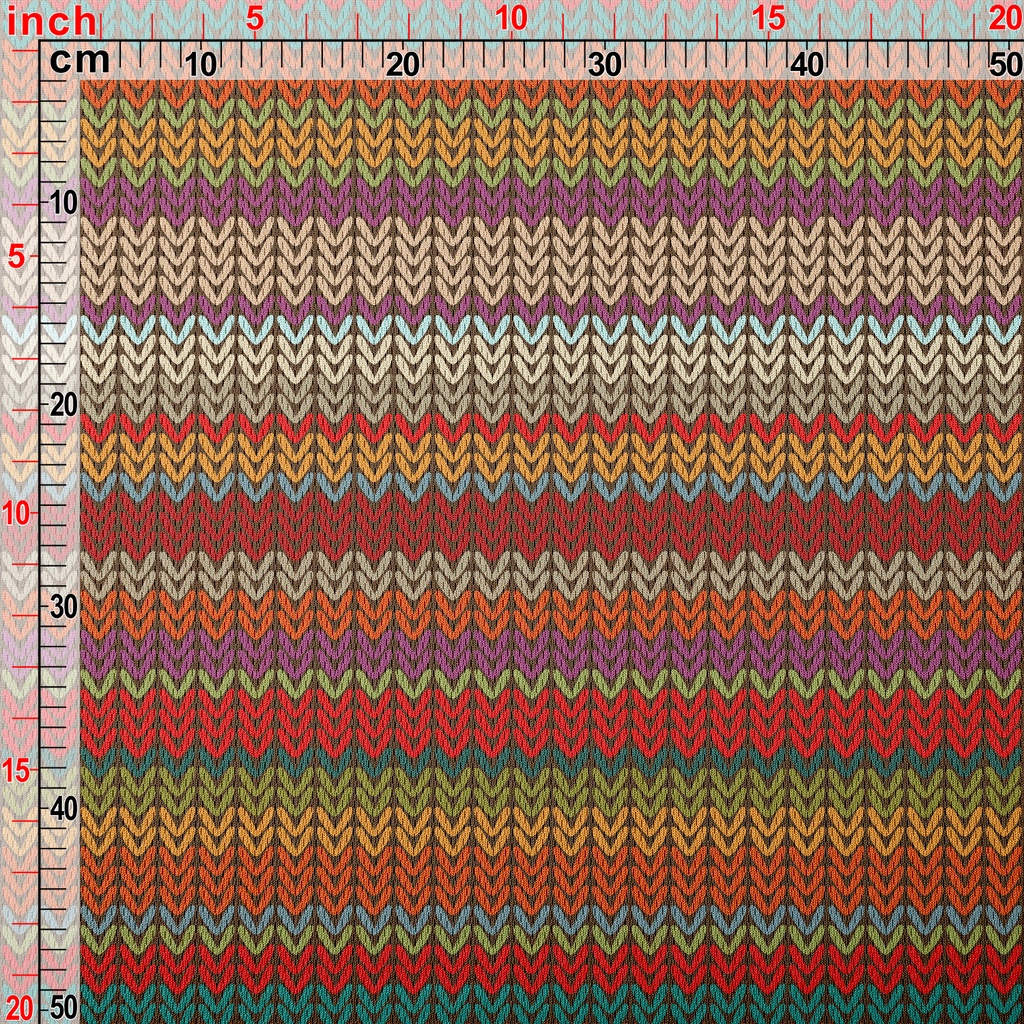Select the red 10 on the horizontal inch ruler
Image resolution: width=1024 pixels, height=1024 pixels.
click(x=511, y=20)
